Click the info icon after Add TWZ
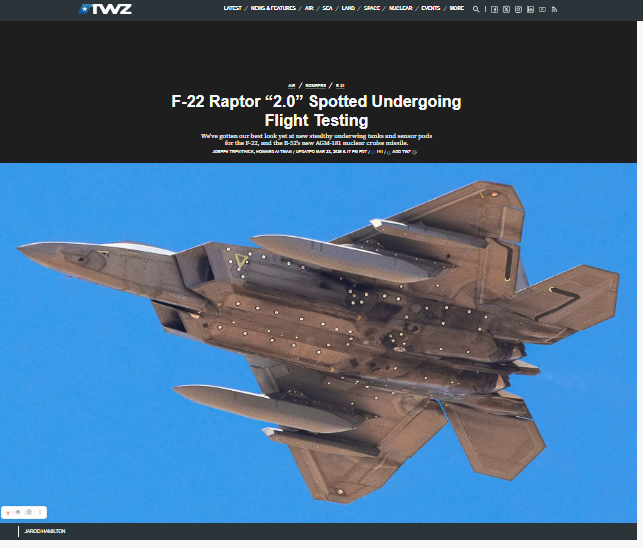Screen dimensions: 643x548 [414, 153]
